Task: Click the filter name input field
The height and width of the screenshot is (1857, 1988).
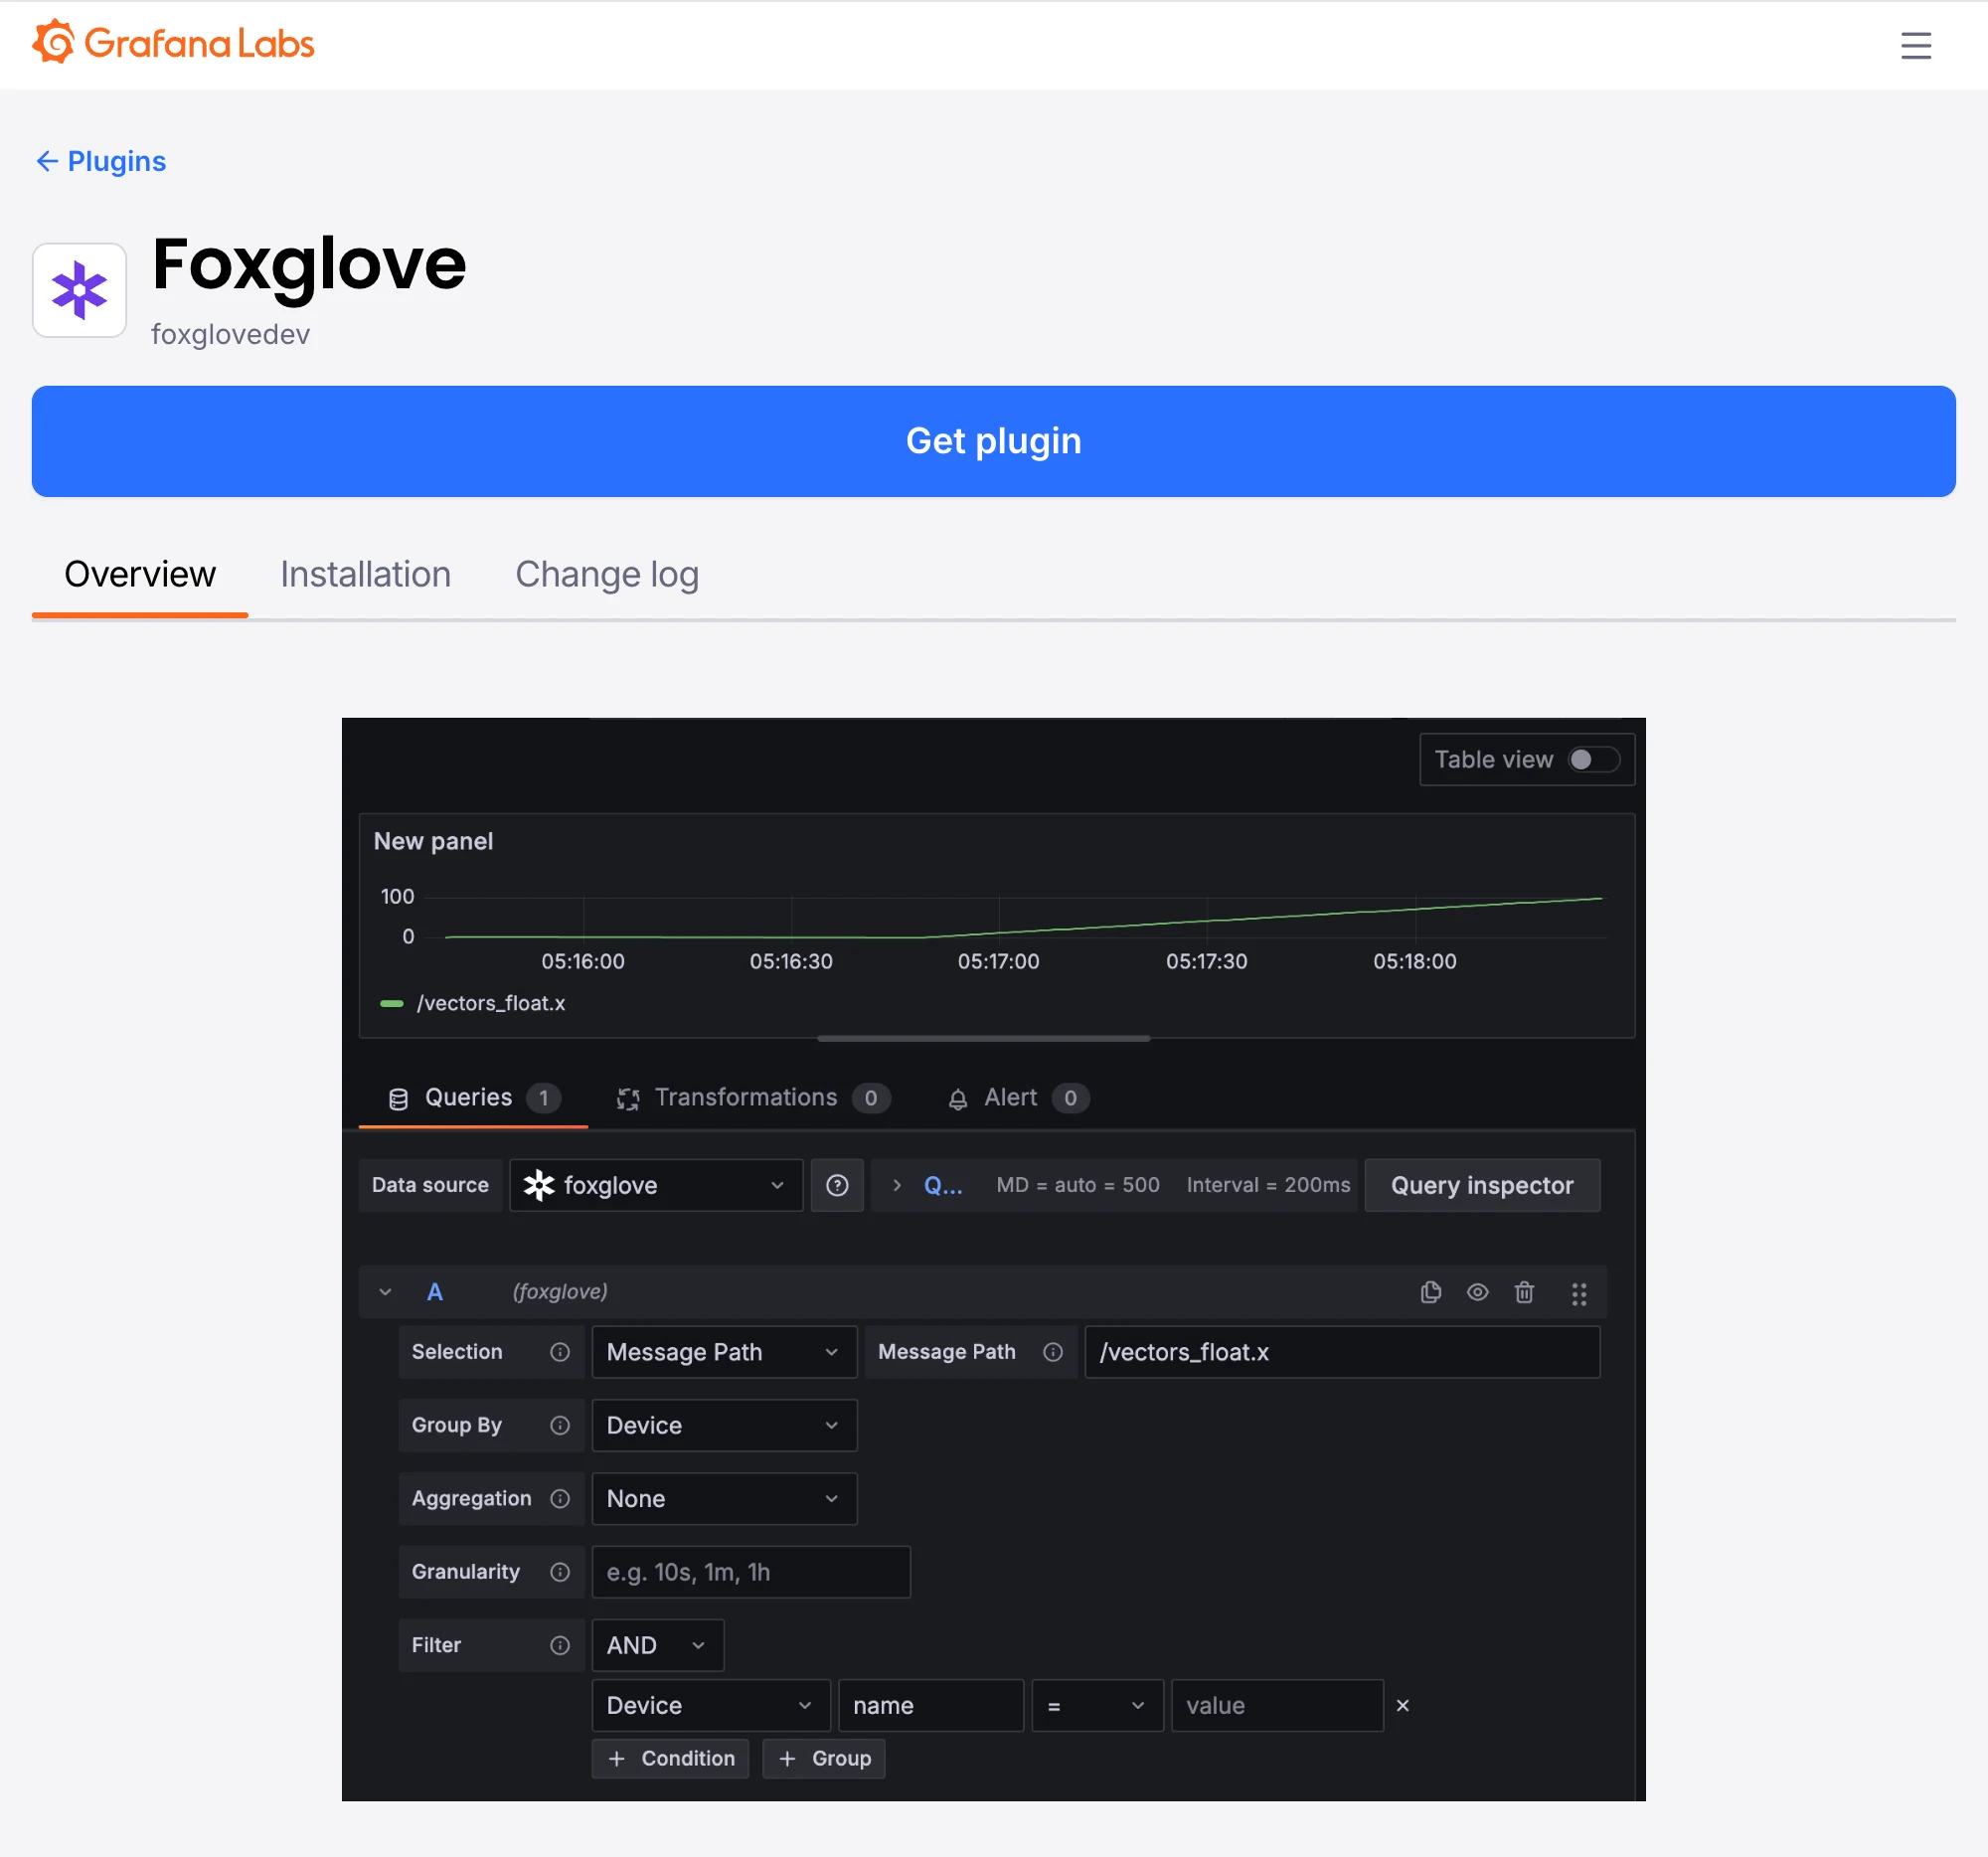Action: [930, 1705]
